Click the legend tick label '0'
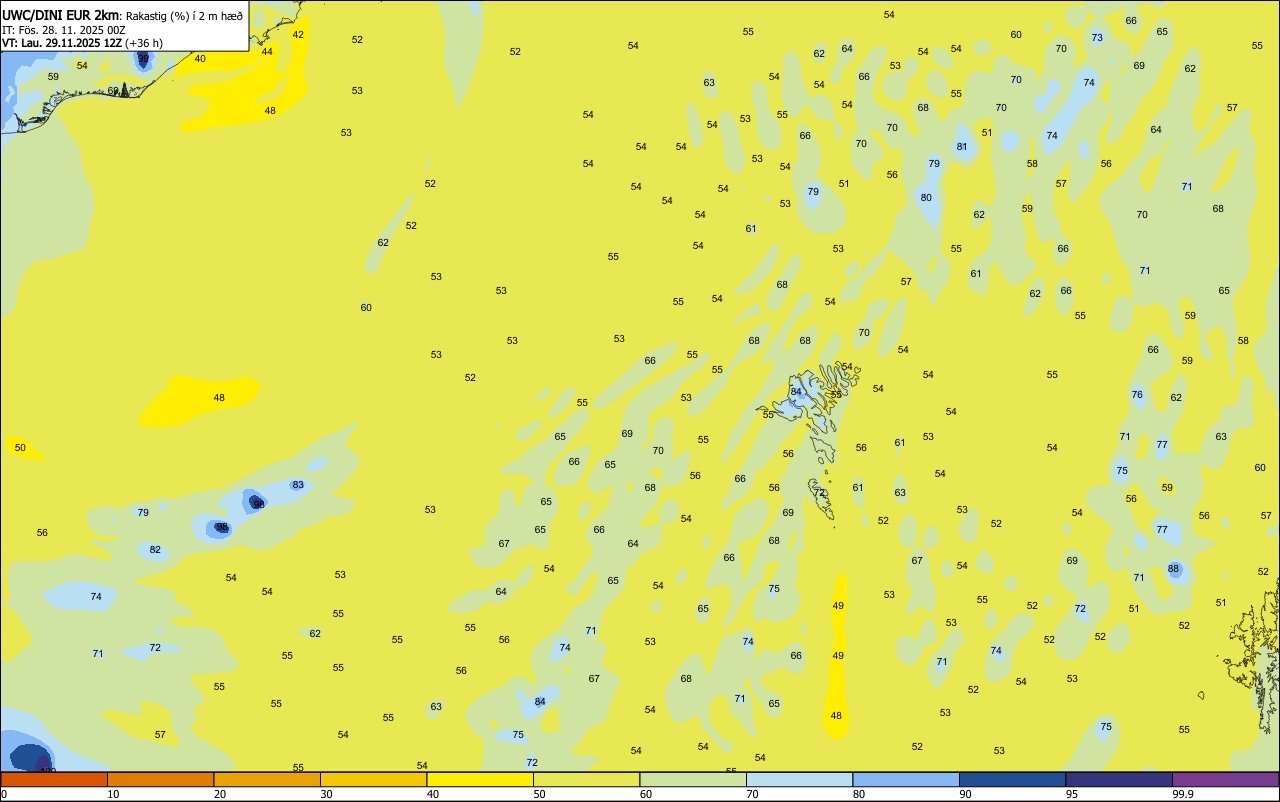 coord(4,794)
